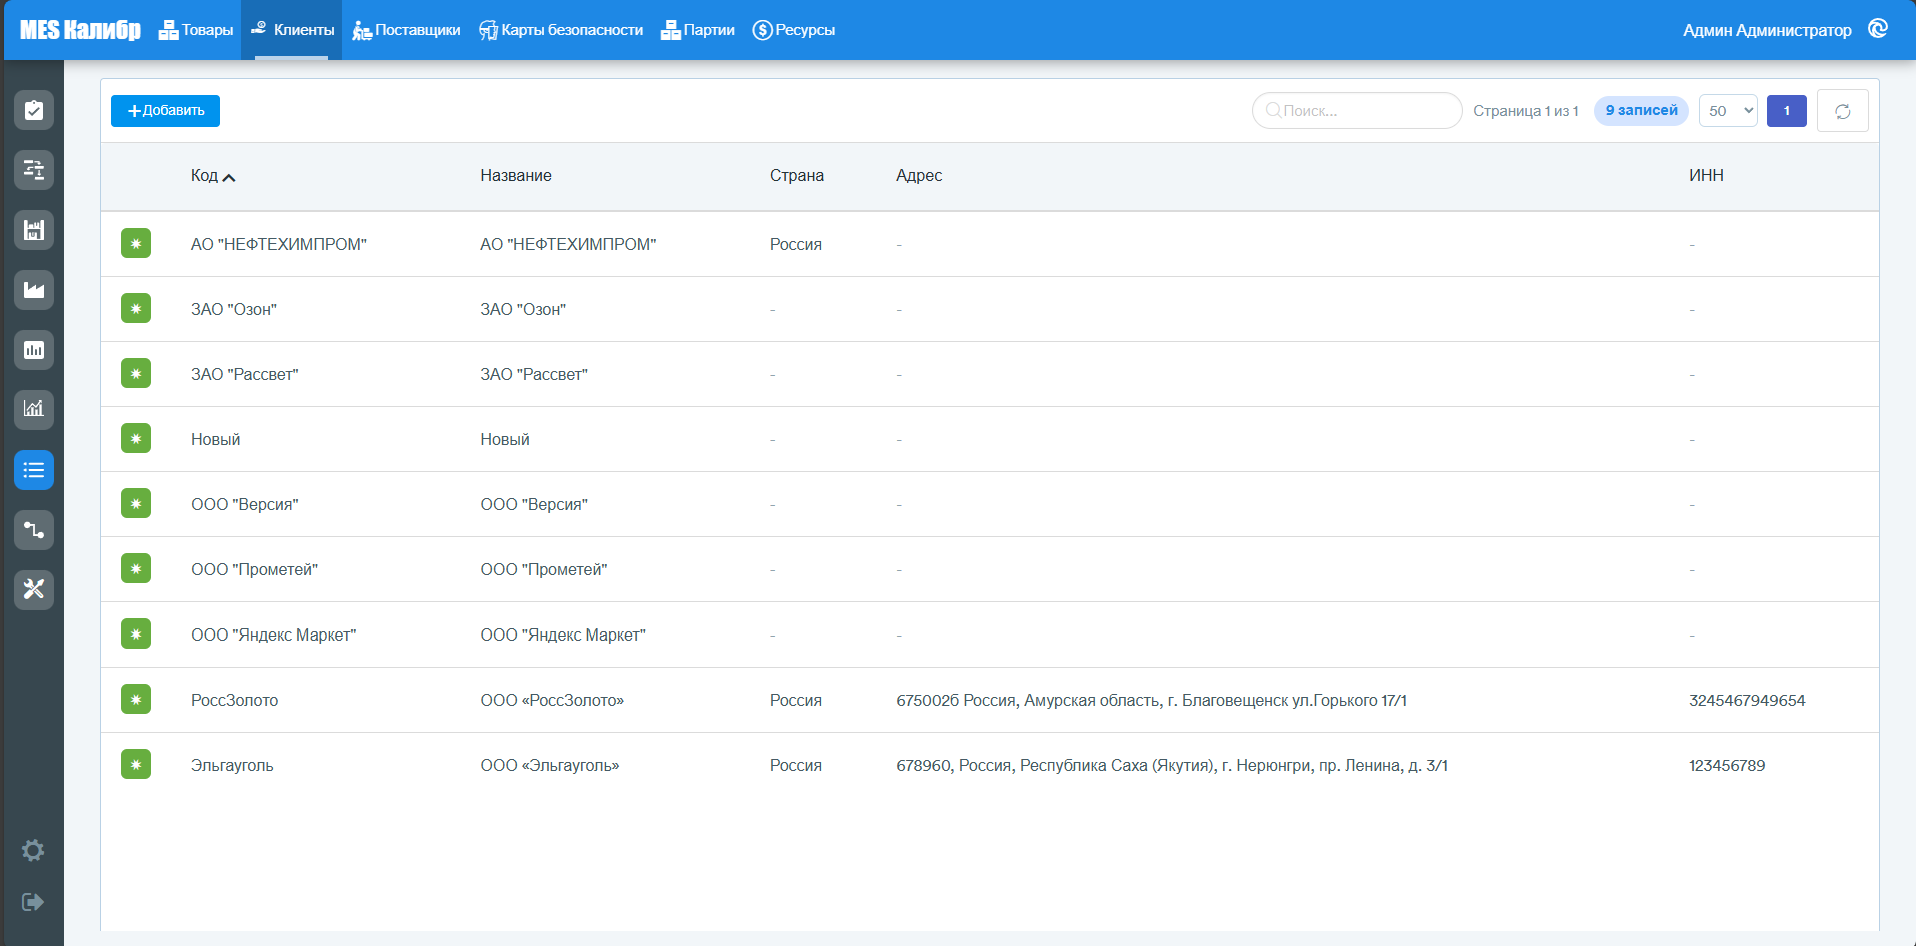Image resolution: width=1916 pixels, height=946 pixels.
Task: Click code cell ЗАО "Озон"
Action: click(234, 309)
